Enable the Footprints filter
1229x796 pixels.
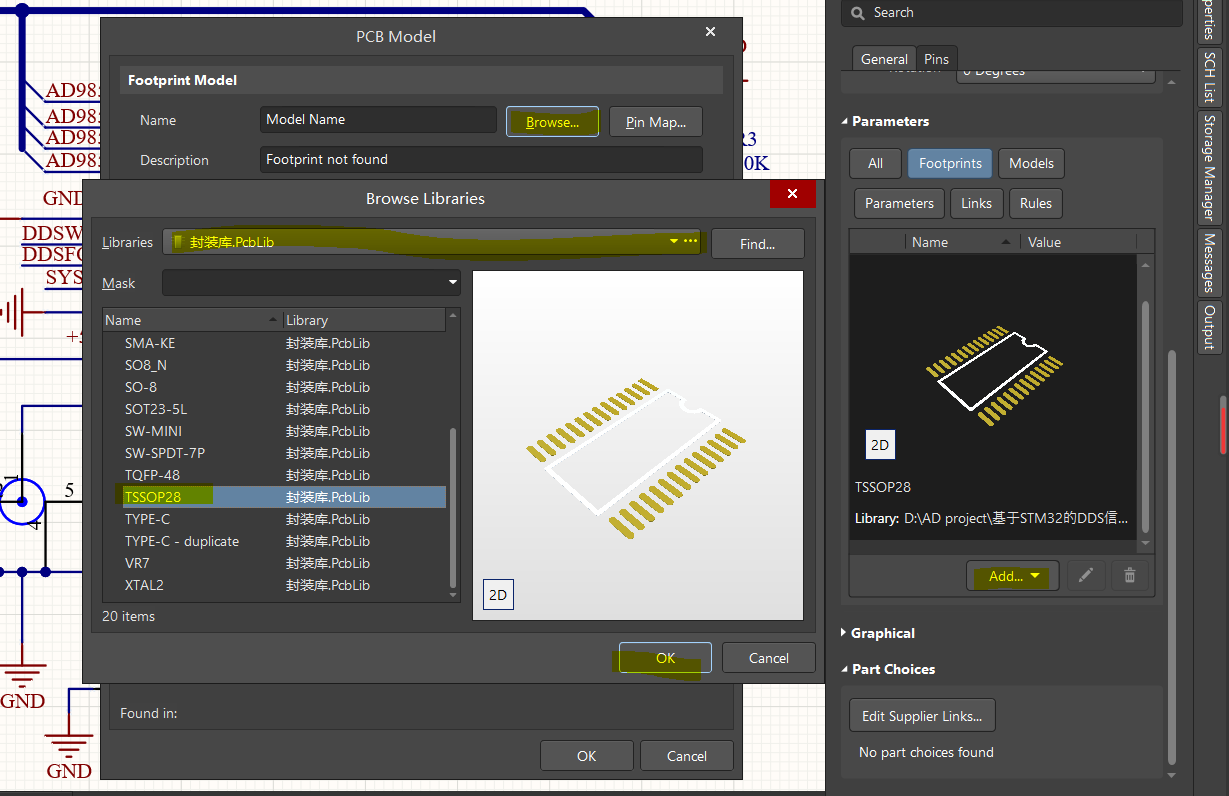click(x=949, y=163)
